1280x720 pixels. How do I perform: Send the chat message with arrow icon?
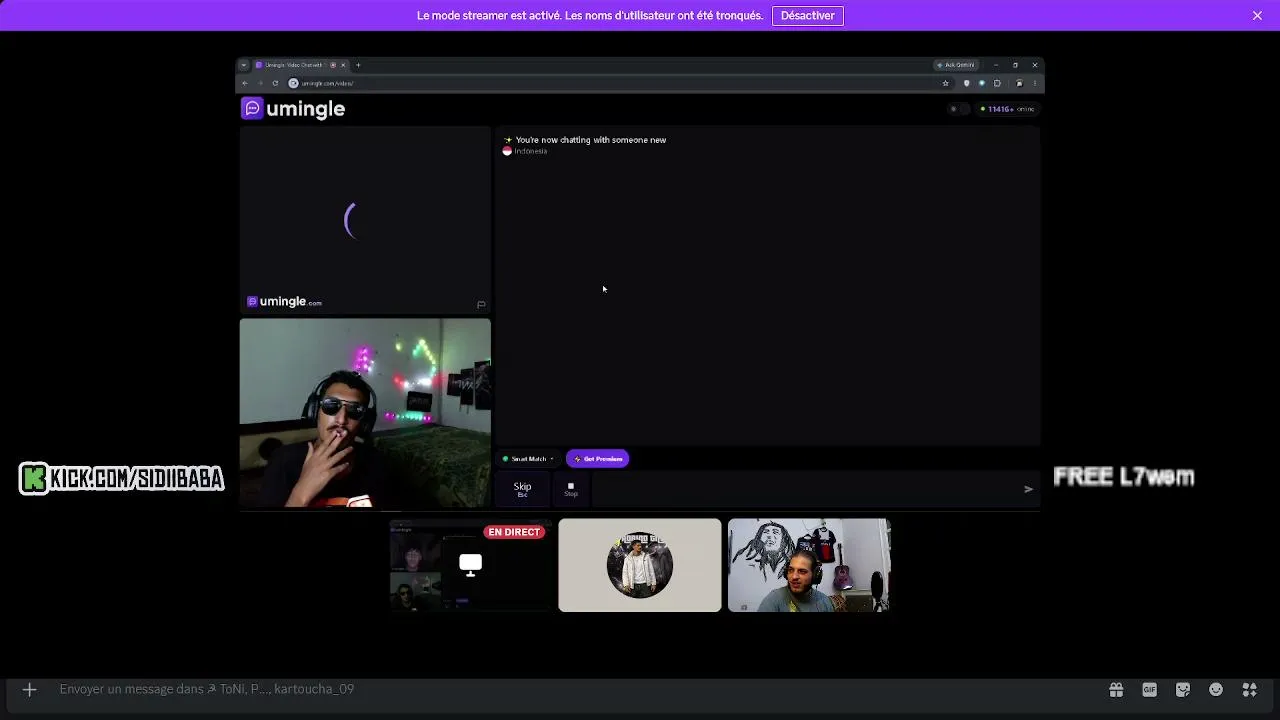click(x=1028, y=489)
